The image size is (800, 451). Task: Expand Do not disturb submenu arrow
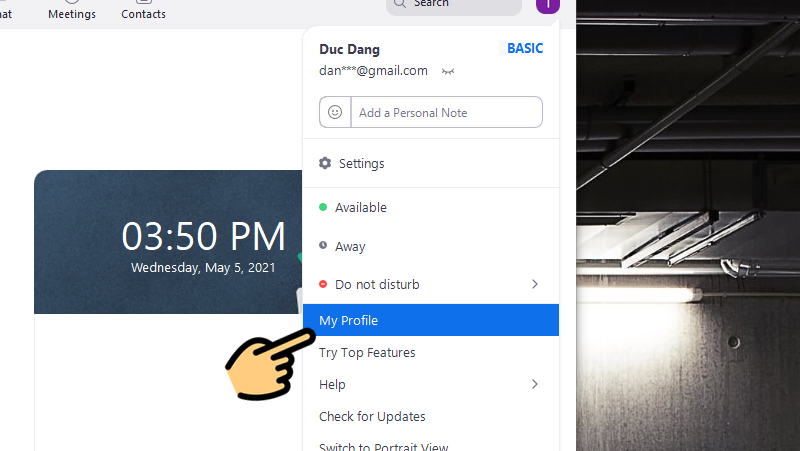pyautogui.click(x=534, y=284)
